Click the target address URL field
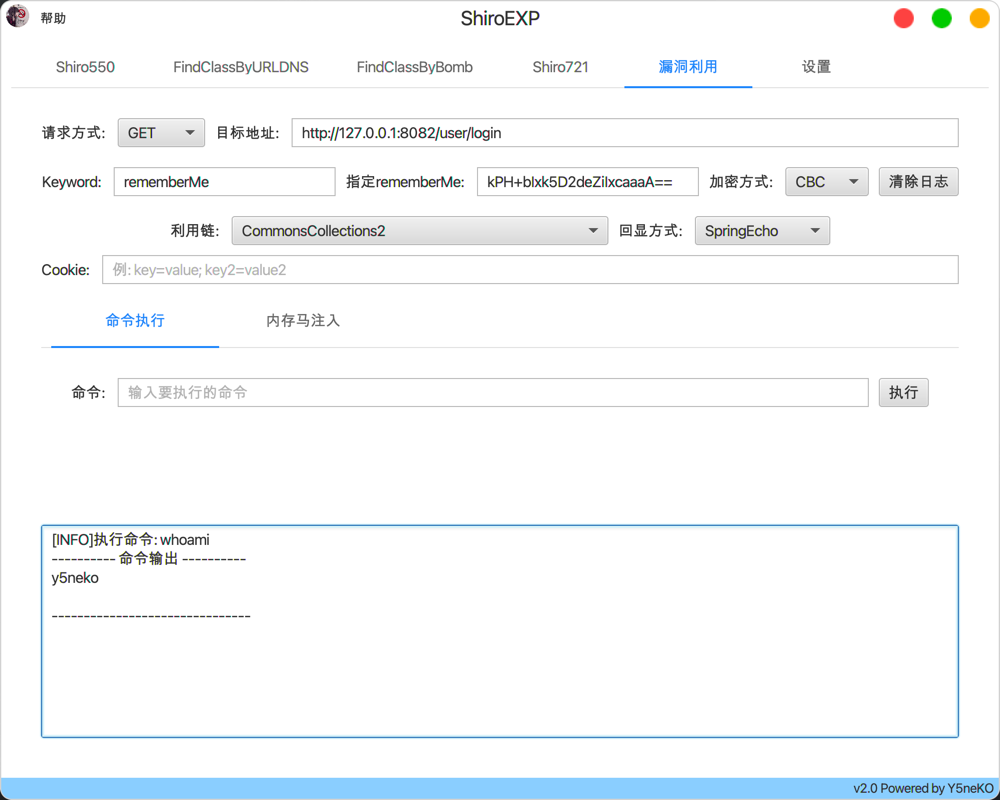The width and height of the screenshot is (1000, 800). pos(625,133)
